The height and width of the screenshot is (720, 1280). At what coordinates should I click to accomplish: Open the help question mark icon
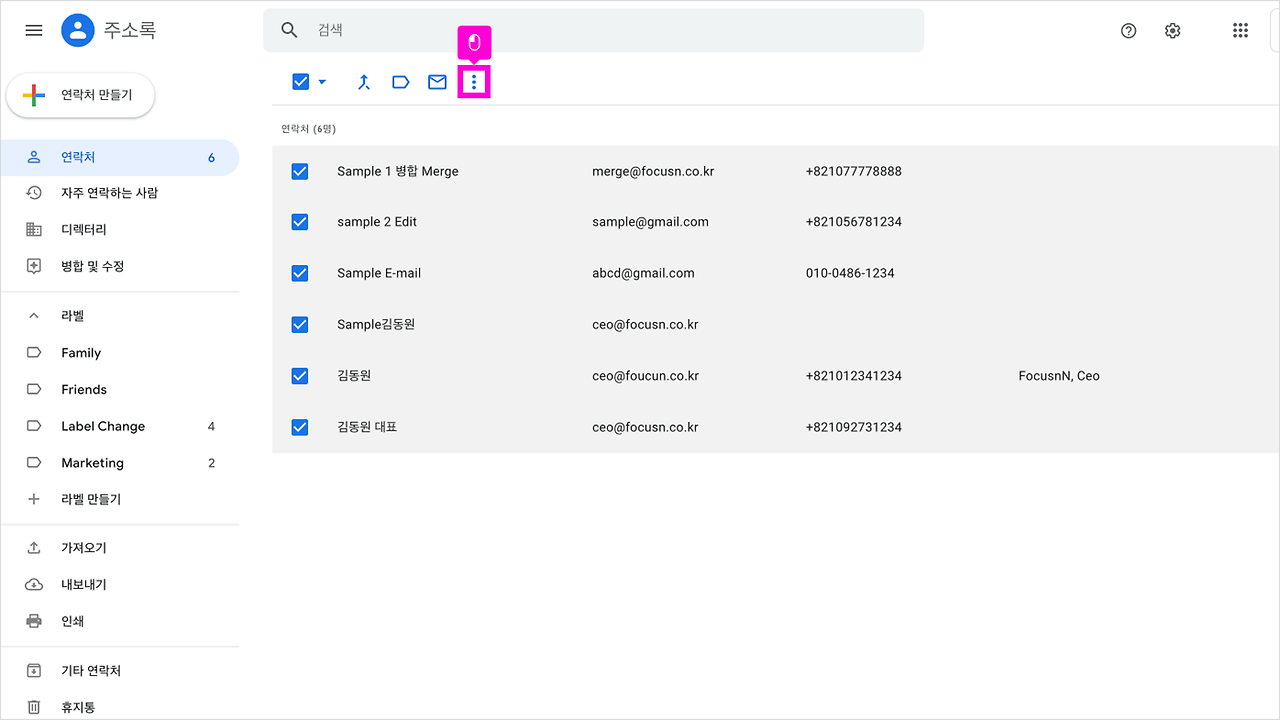1129,31
